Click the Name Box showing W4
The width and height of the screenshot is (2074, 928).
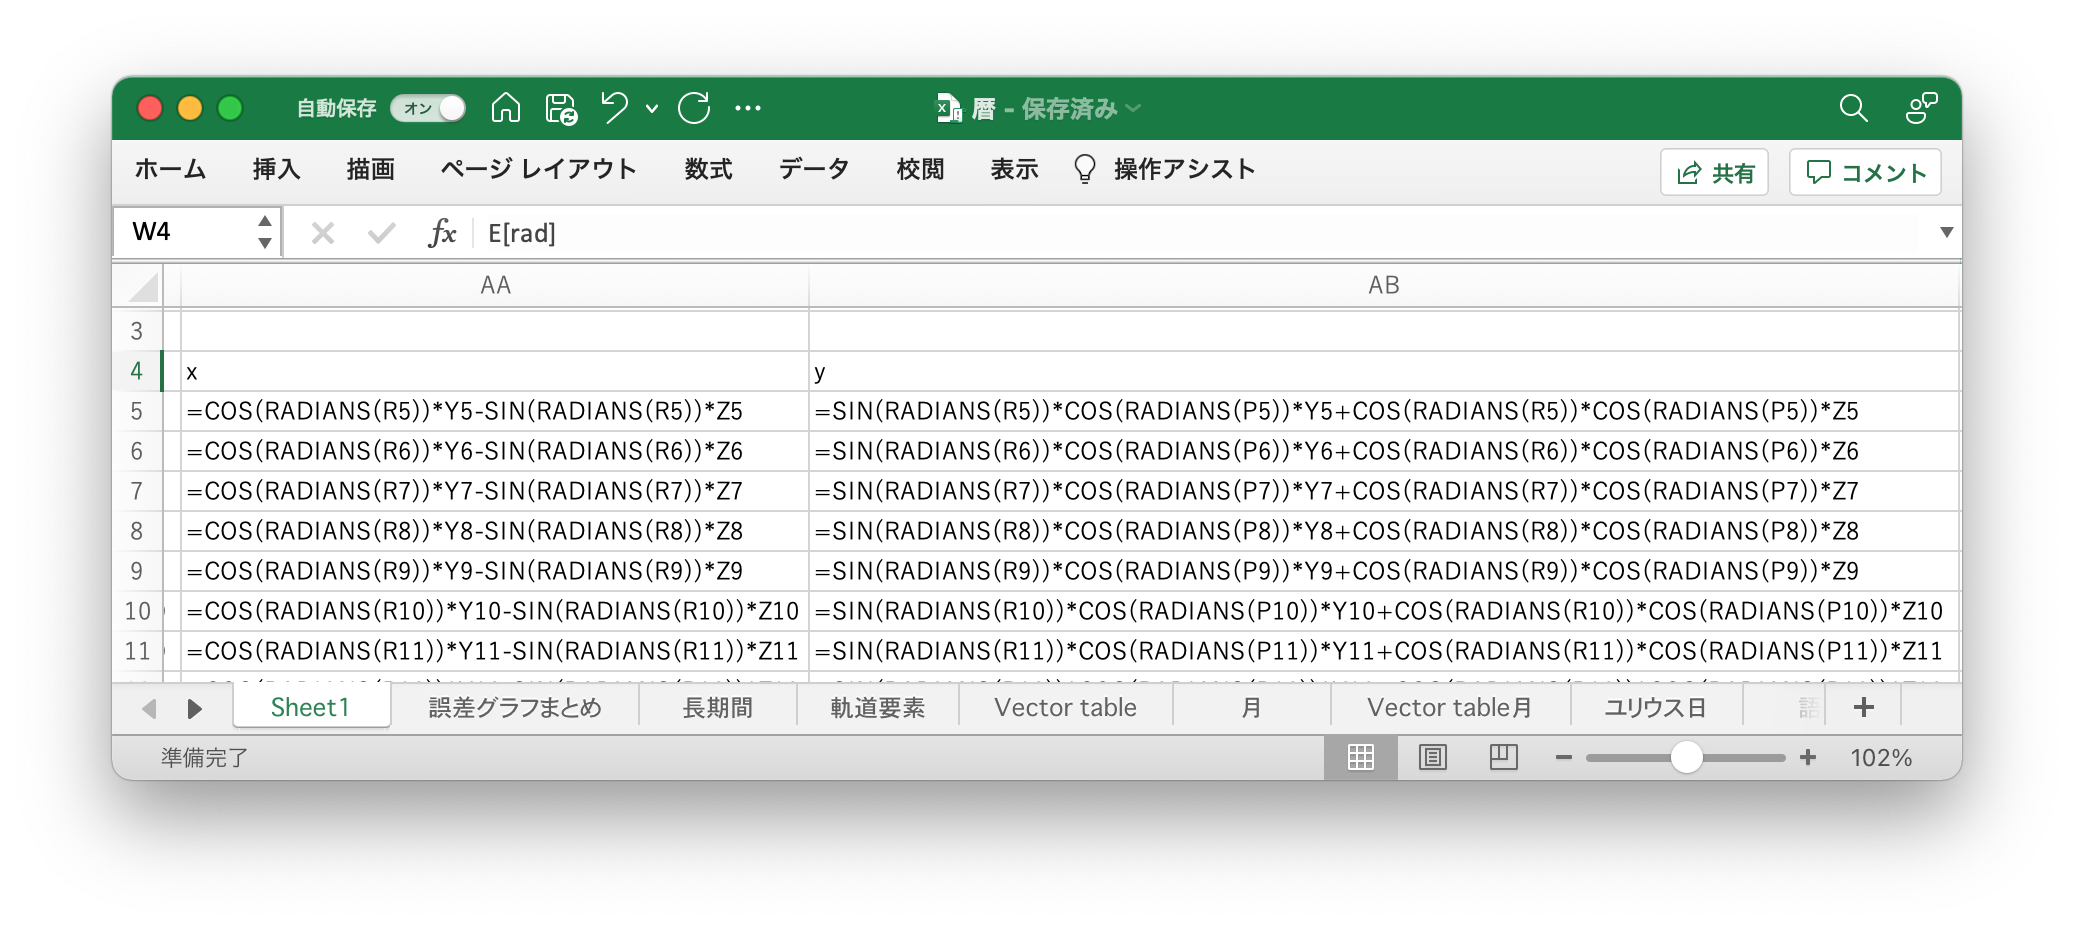(185, 232)
